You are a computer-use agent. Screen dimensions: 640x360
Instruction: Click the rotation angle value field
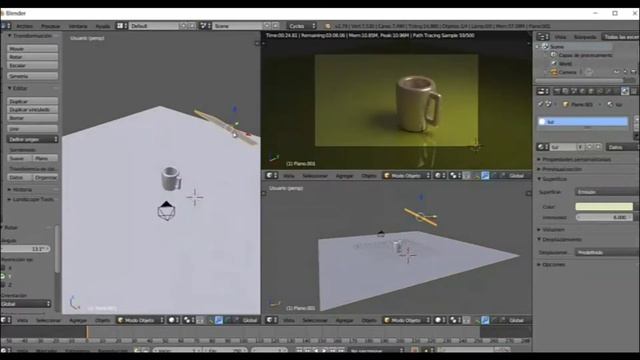[26, 249]
